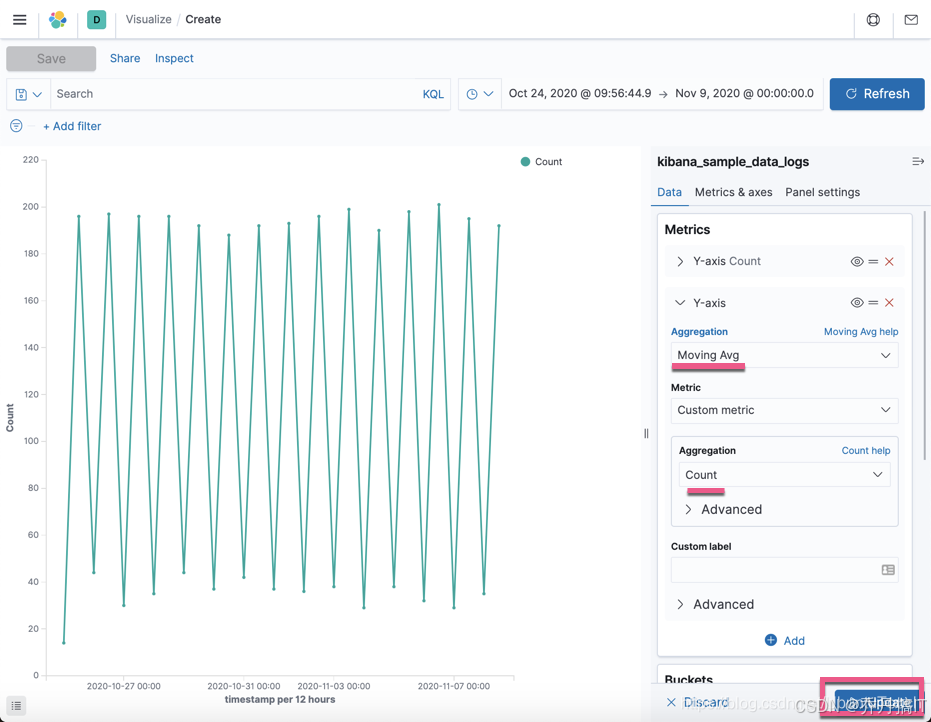Click axis title timestamp per 12 hours
Viewport: 931px width, 722px height.
point(280,699)
